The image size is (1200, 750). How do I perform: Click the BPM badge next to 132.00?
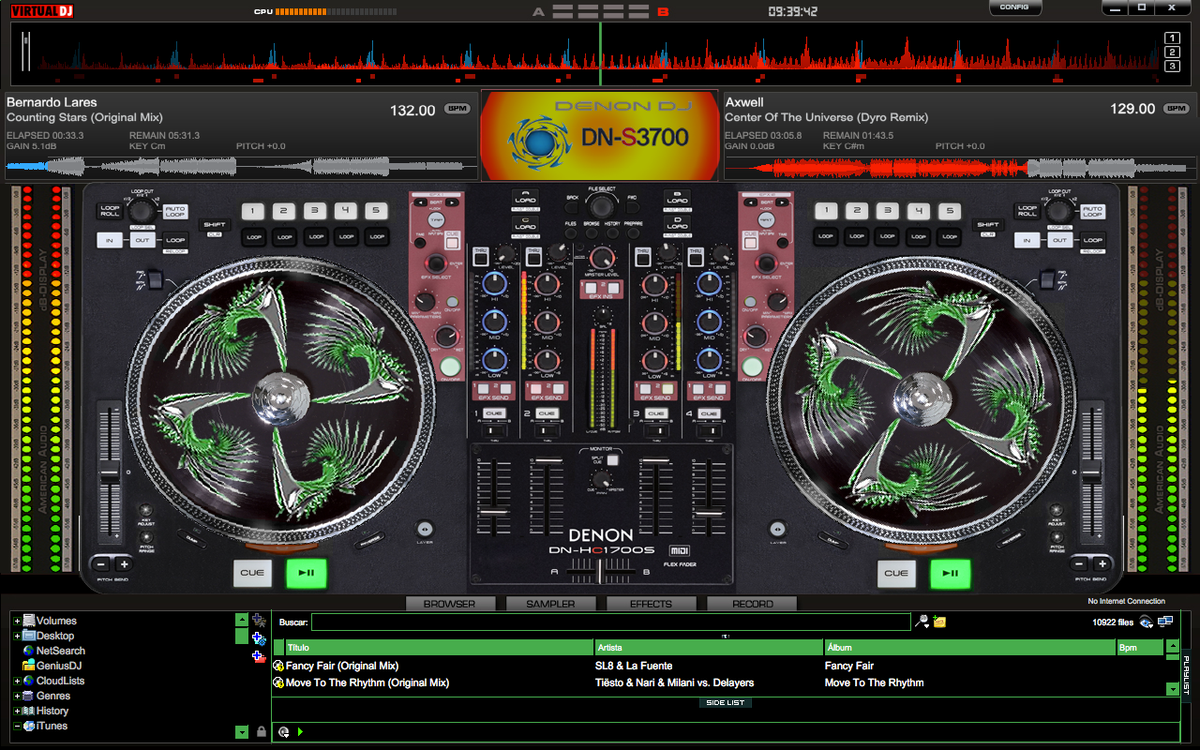[457, 110]
